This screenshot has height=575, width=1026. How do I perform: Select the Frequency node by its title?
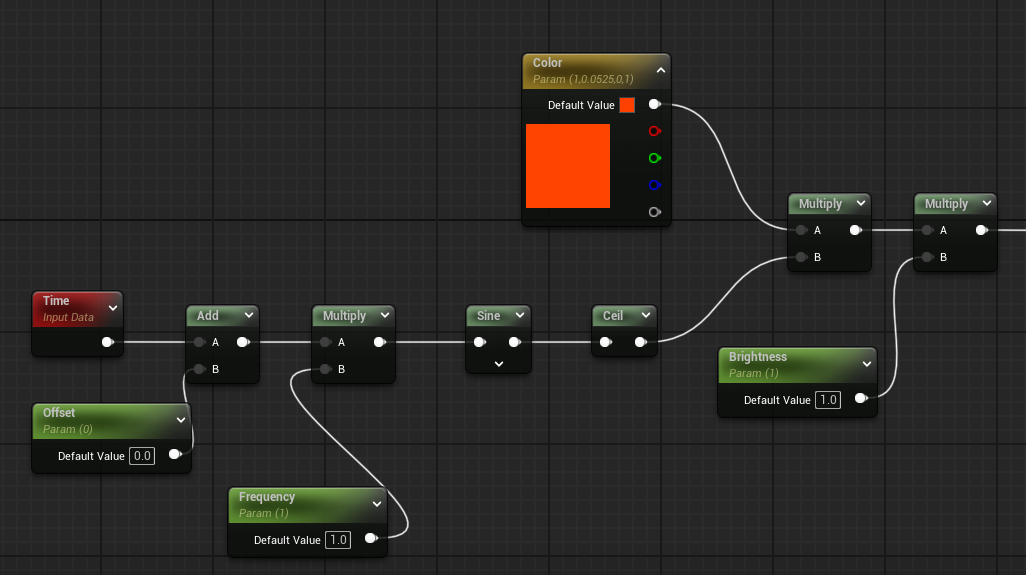pos(266,497)
